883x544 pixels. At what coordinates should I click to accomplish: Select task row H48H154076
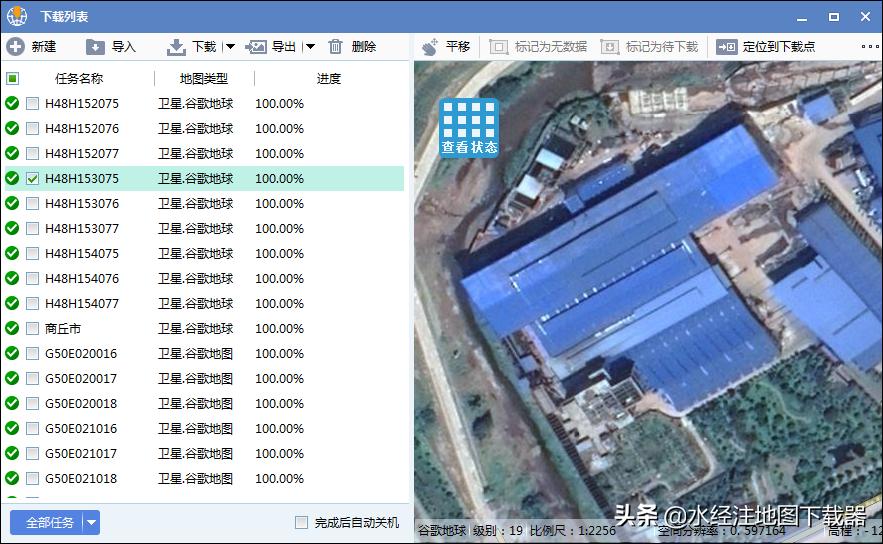coord(204,278)
